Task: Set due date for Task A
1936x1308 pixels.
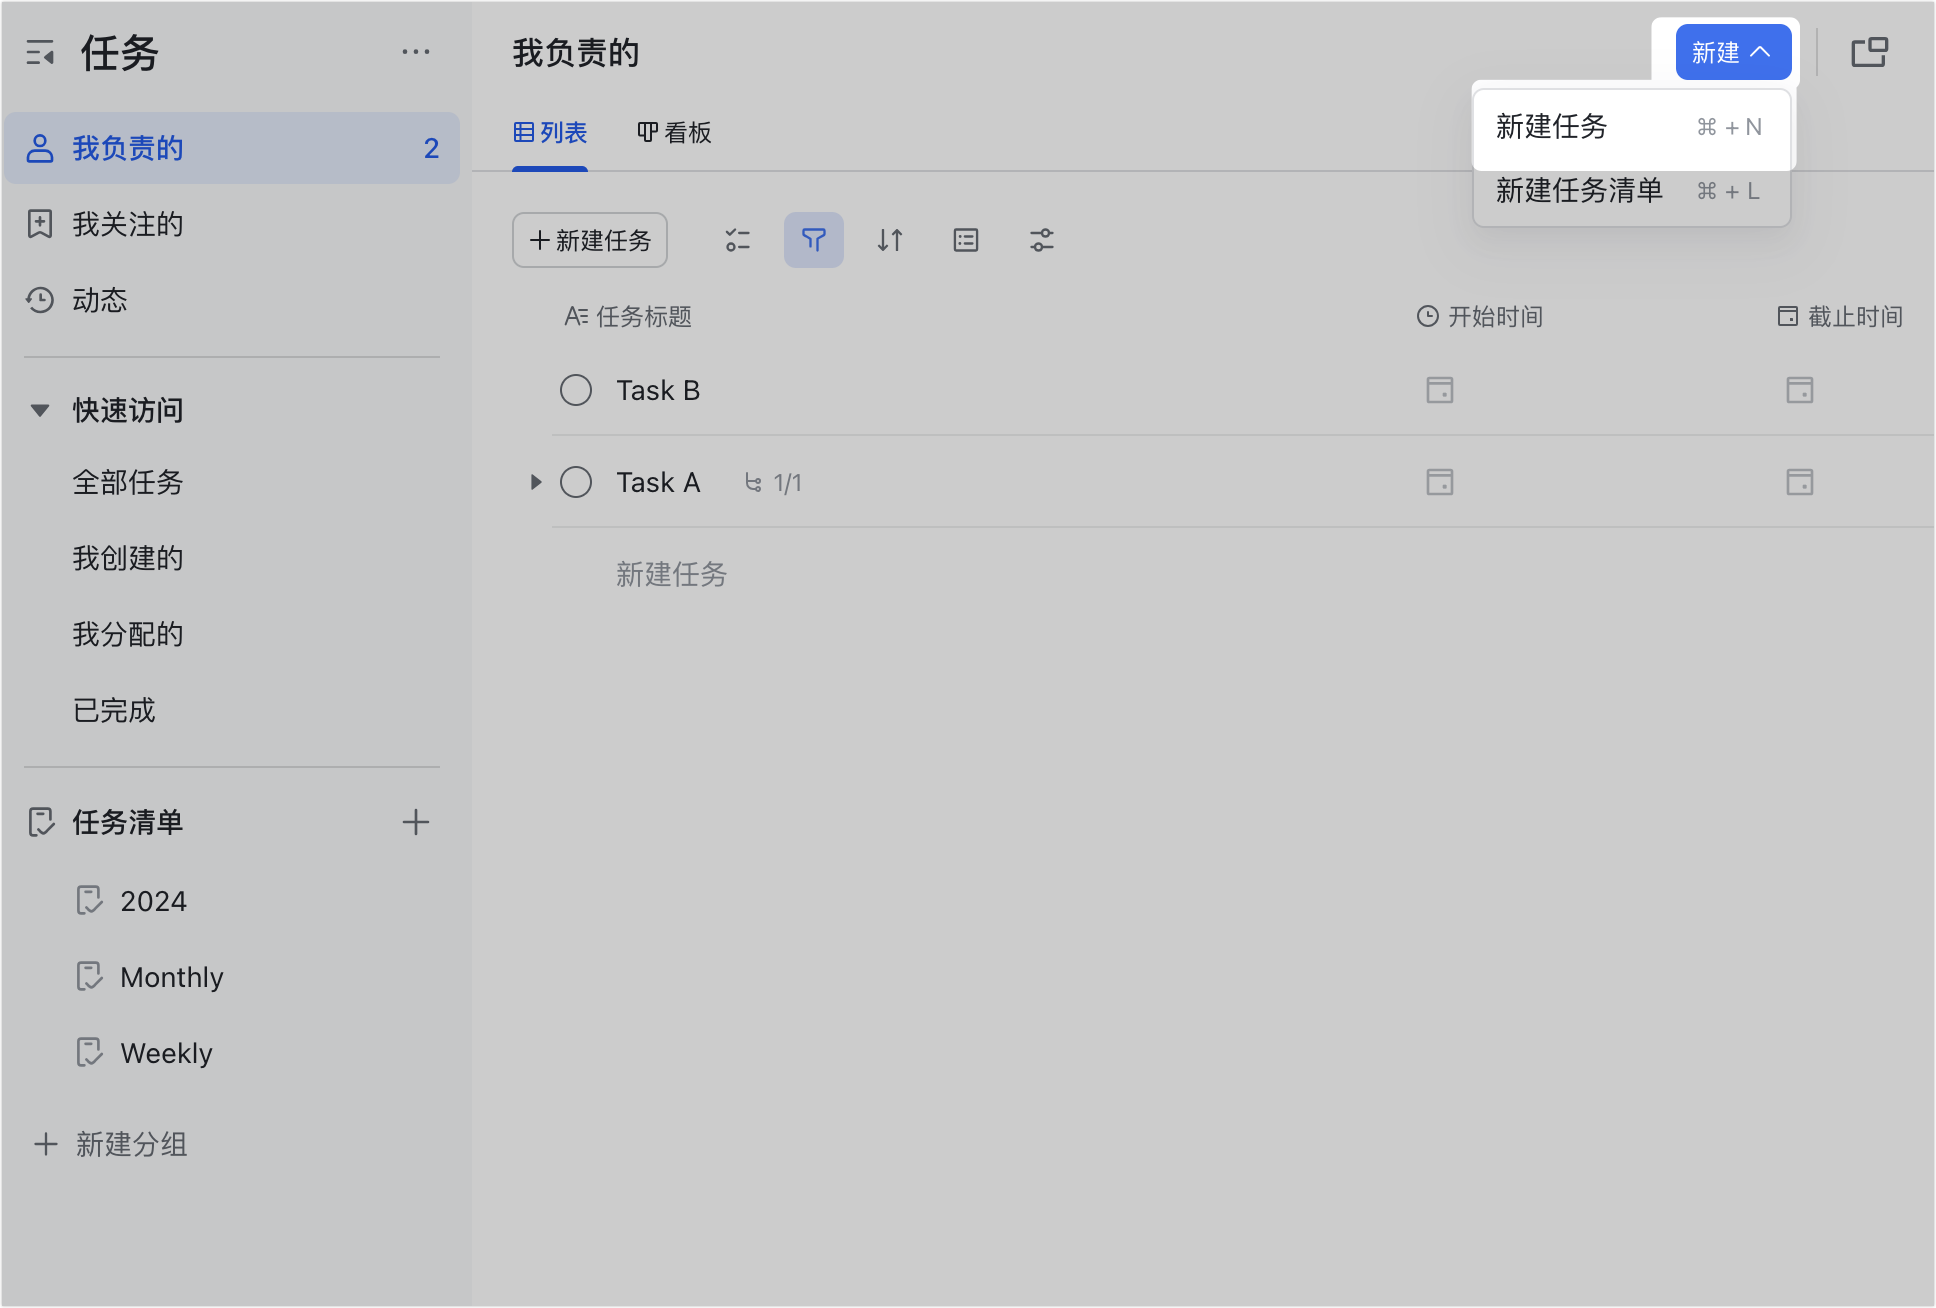Action: click(x=1800, y=482)
